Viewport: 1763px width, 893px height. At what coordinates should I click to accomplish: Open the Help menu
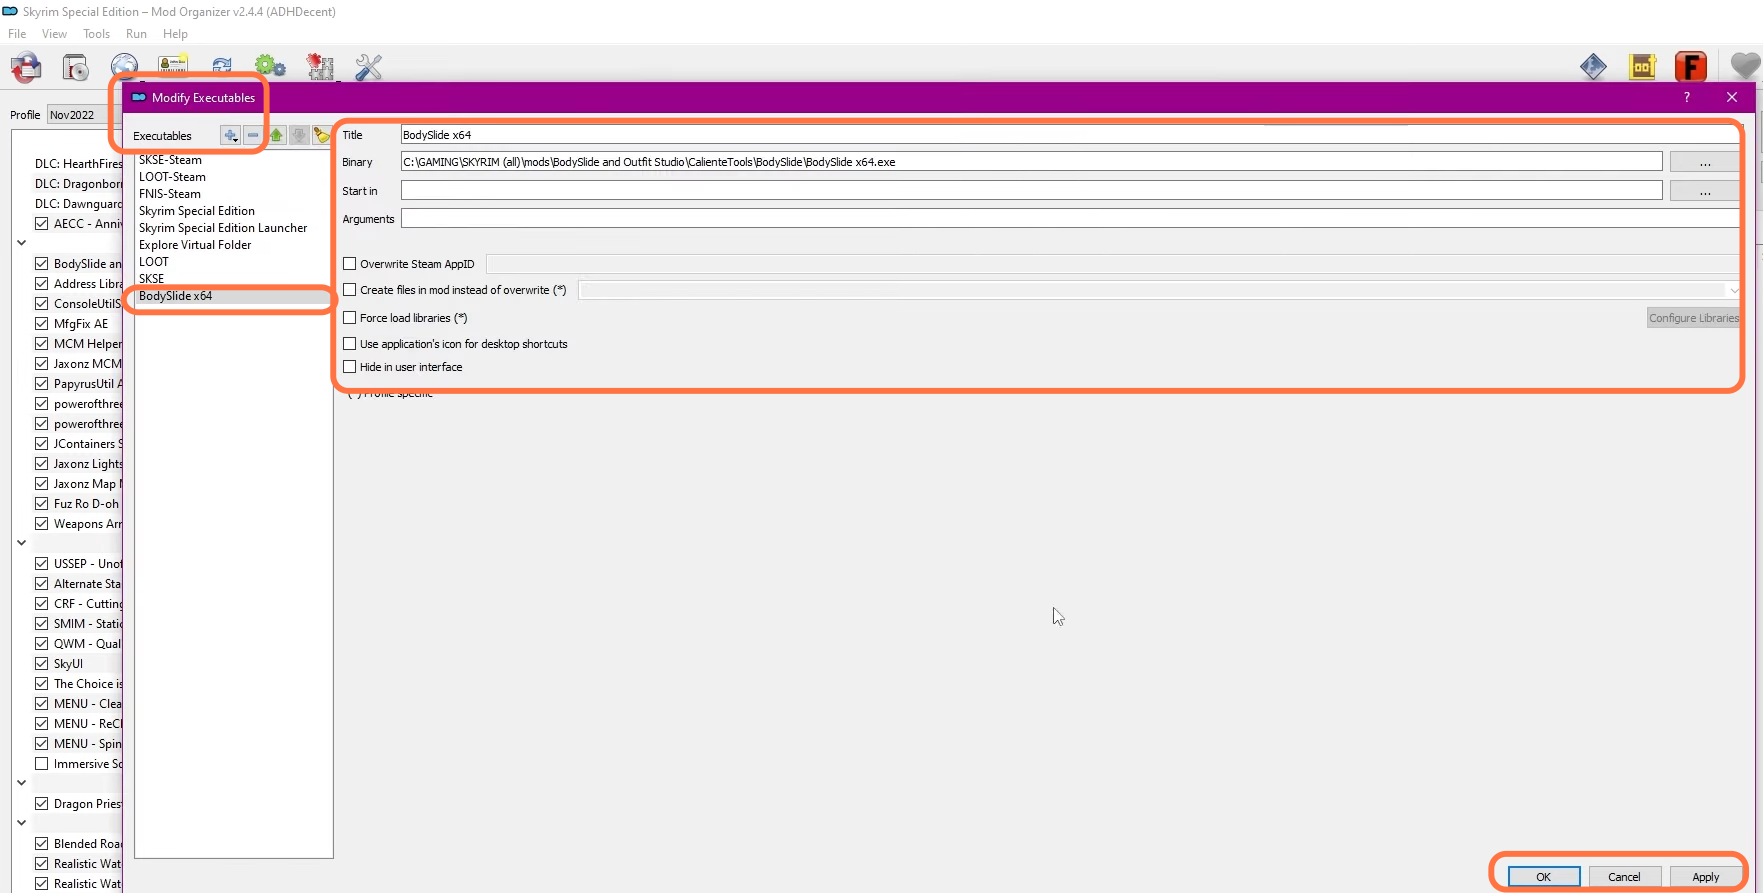tap(175, 34)
